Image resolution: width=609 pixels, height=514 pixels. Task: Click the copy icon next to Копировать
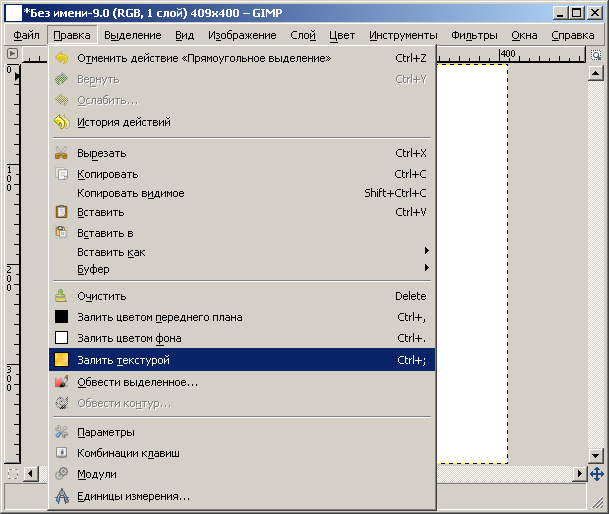tap(61, 174)
